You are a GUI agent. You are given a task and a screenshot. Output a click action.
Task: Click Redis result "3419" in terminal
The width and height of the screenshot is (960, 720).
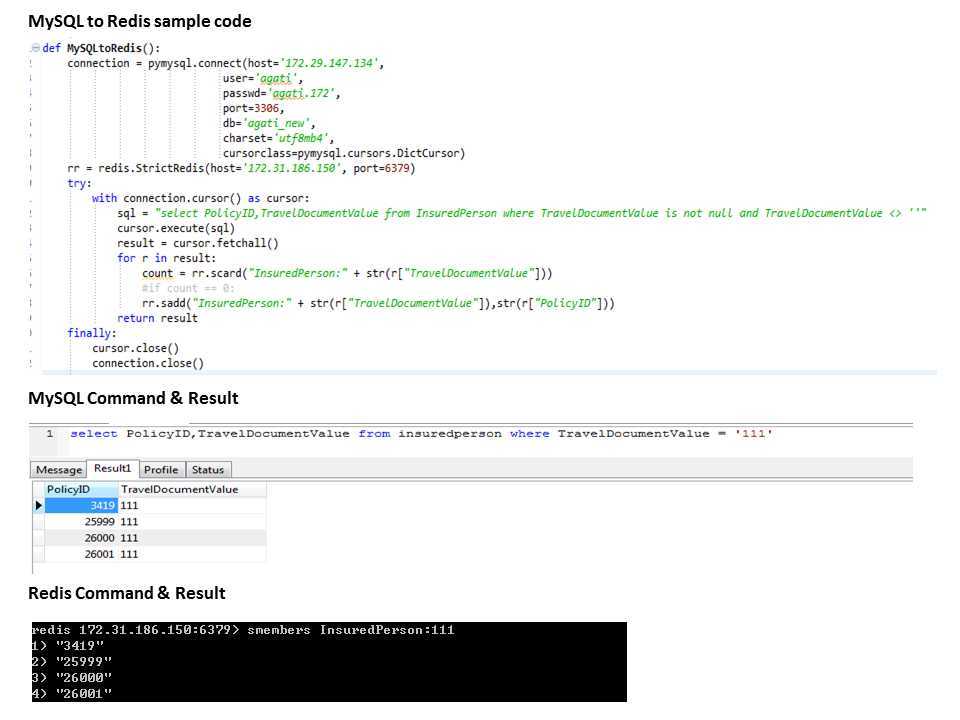80,646
